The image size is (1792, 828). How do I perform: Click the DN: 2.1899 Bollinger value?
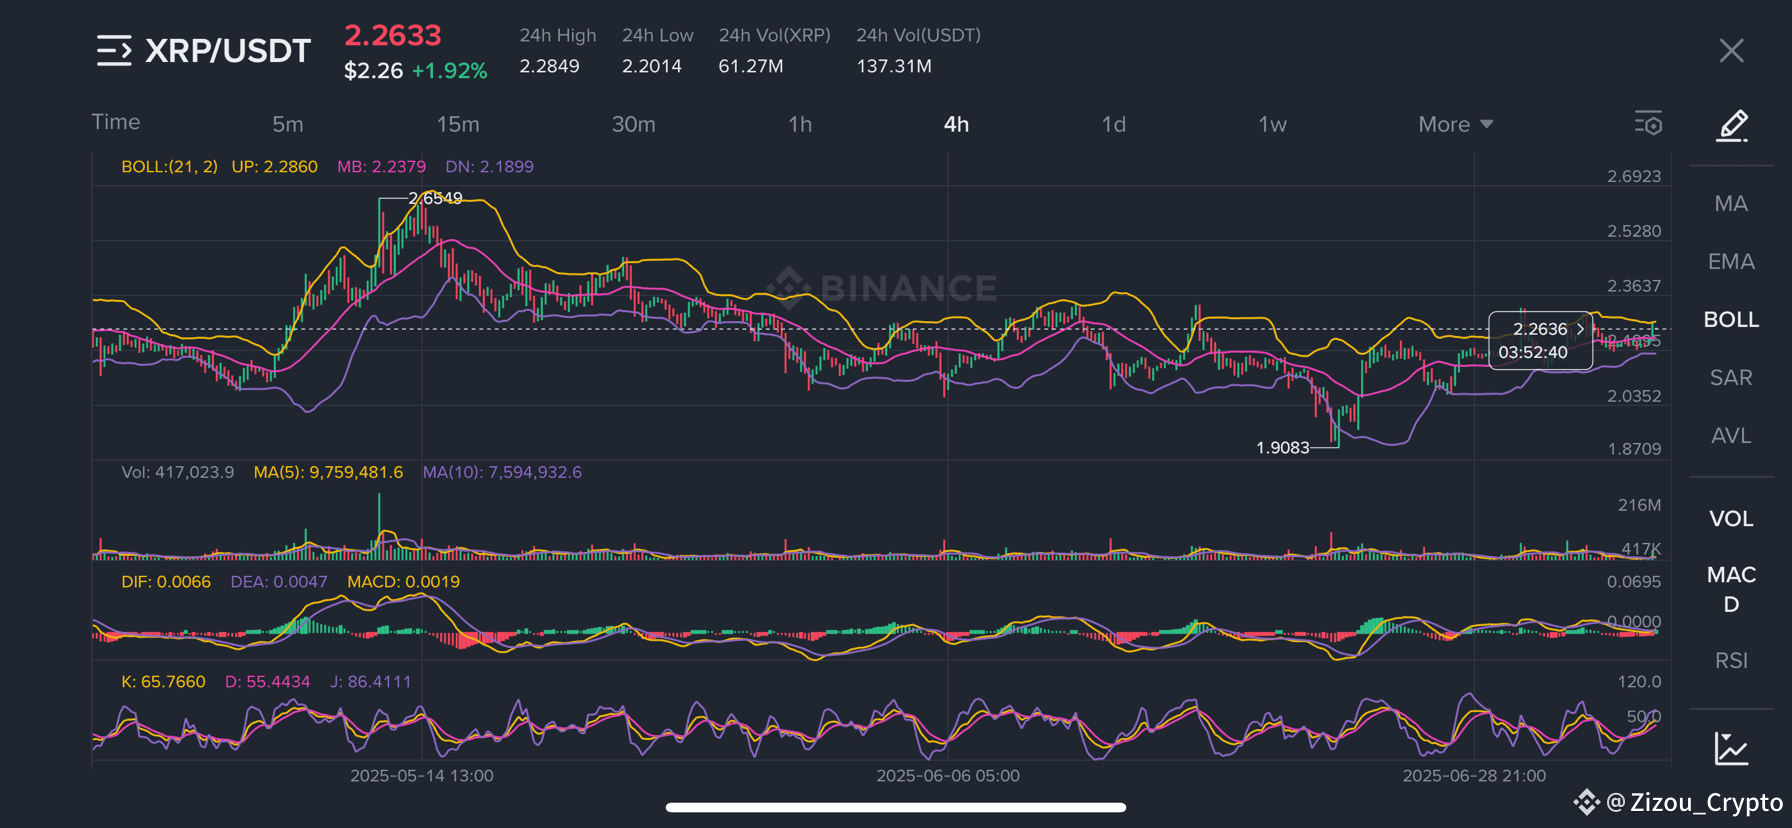489,167
